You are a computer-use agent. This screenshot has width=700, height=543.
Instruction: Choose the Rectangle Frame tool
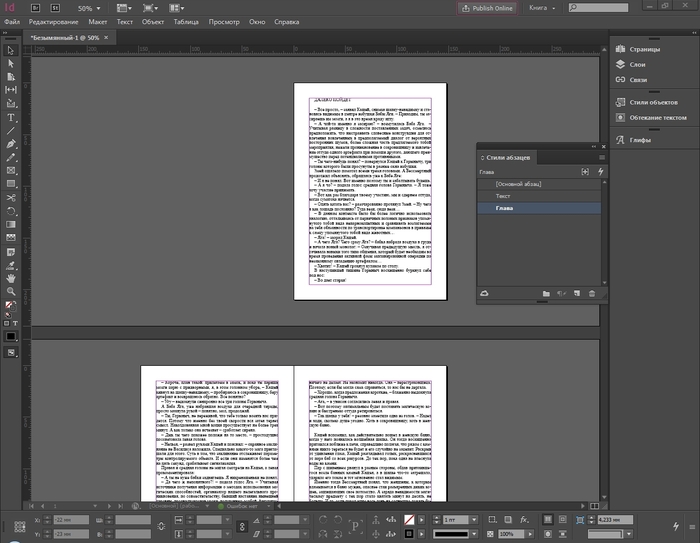coord(11,171)
